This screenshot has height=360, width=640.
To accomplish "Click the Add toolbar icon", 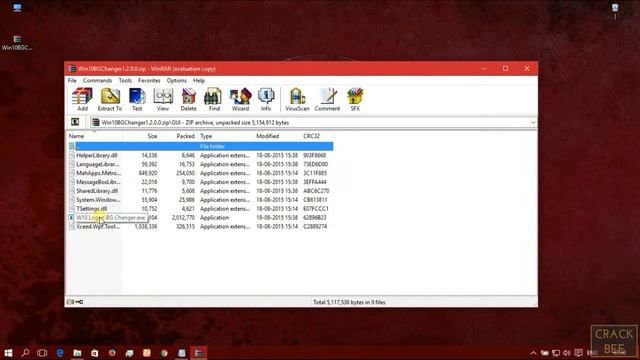I will click(82, 100).
